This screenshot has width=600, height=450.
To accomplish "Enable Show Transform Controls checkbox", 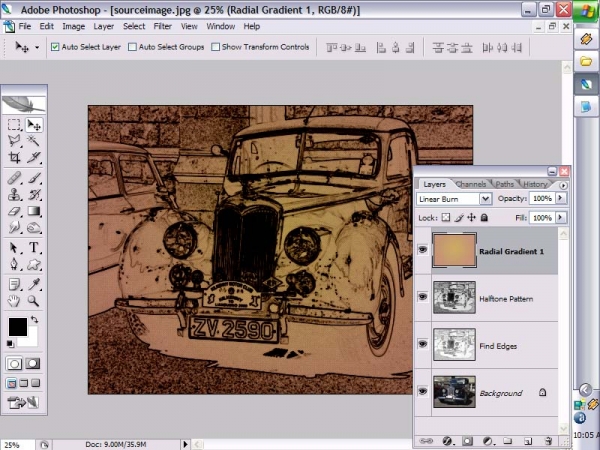I will [216, 47].
